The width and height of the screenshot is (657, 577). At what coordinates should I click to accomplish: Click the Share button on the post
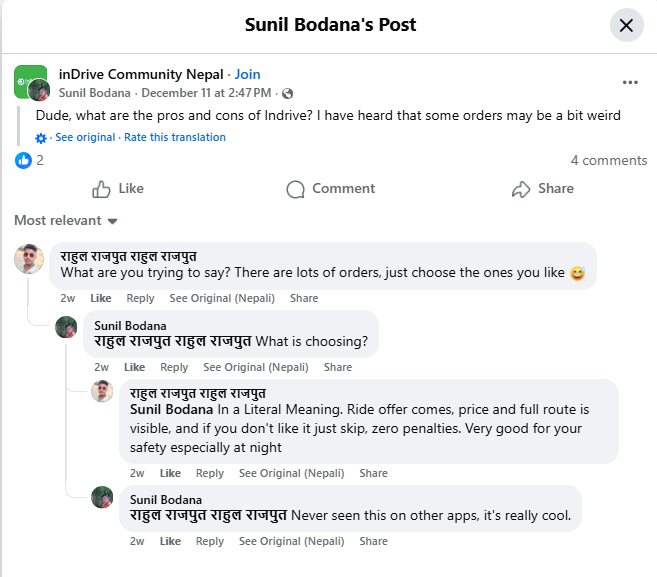click(542, 189)
